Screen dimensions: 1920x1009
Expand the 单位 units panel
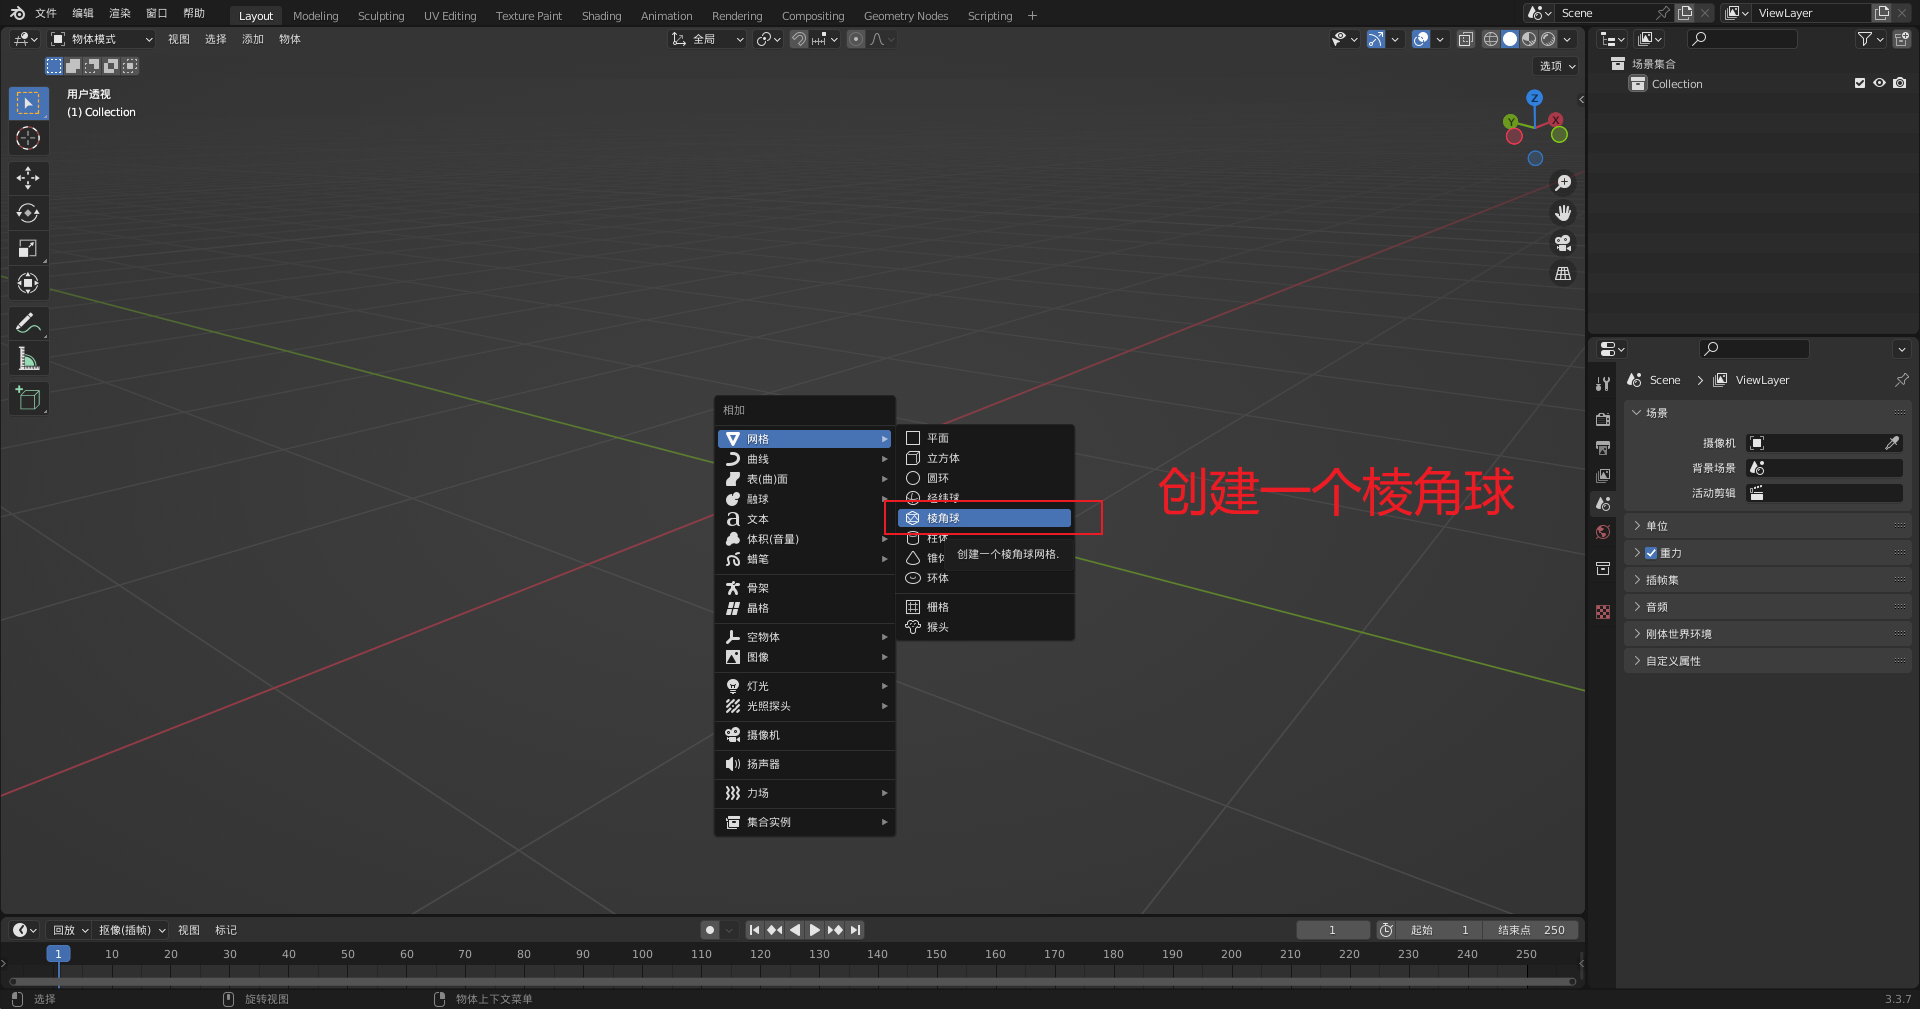(1657, 526)
